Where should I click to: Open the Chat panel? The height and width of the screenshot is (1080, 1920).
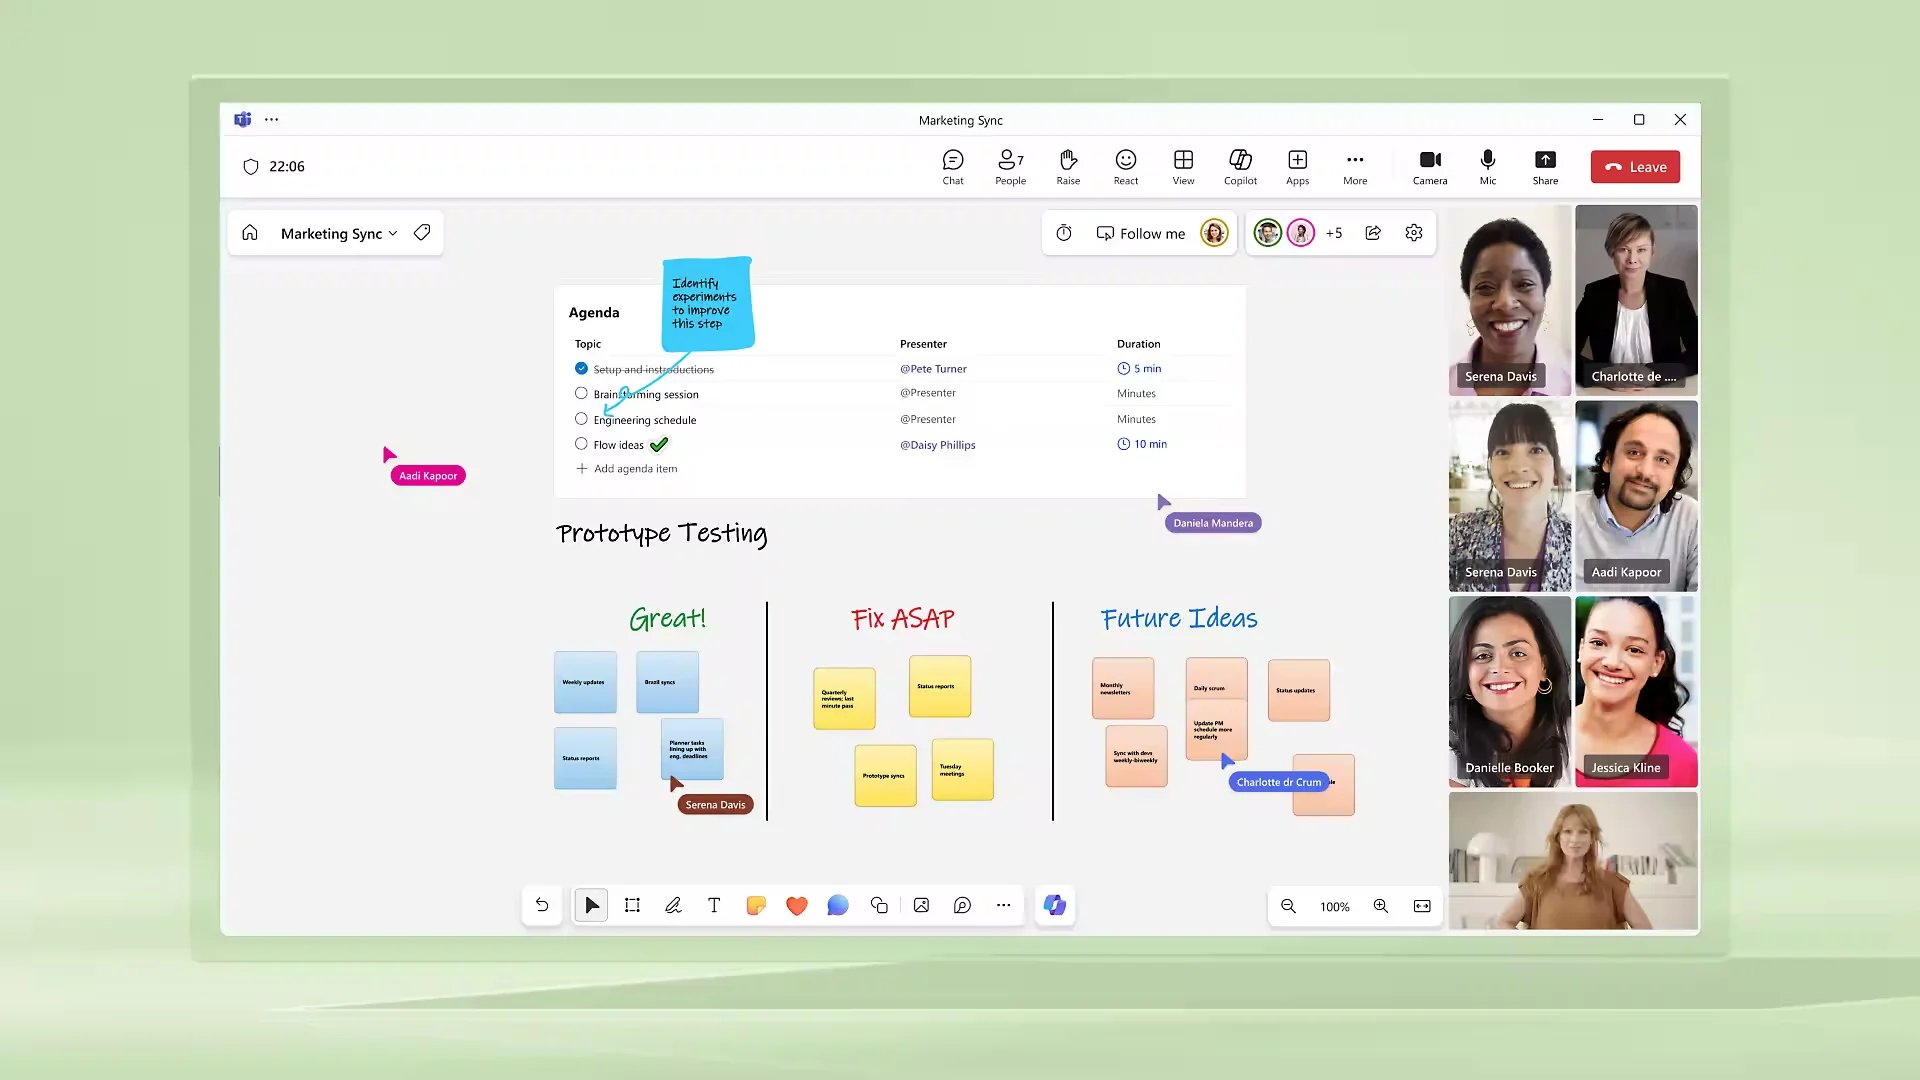(x=952, y=166)
